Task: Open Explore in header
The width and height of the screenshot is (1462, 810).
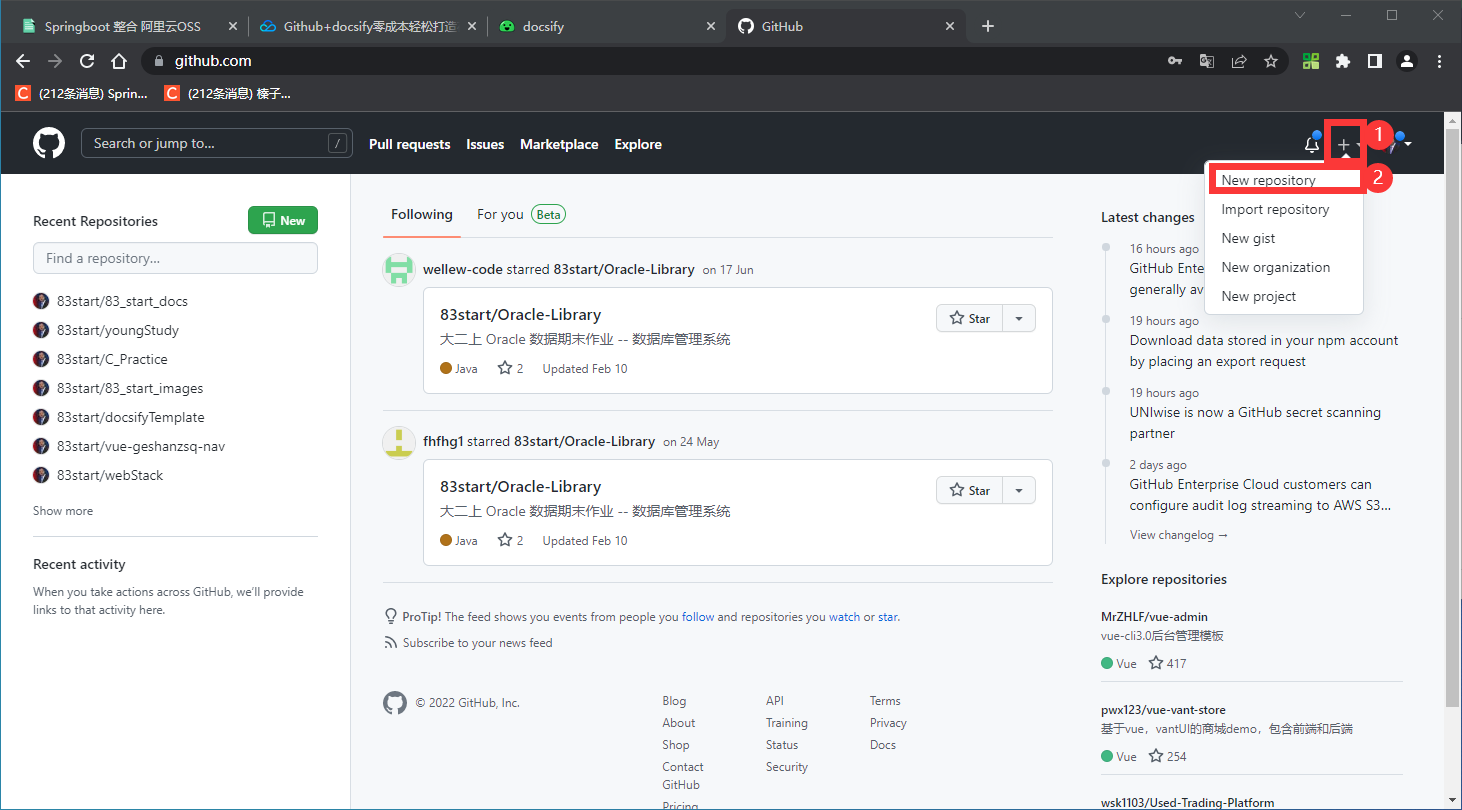Action: coord(638,144)
